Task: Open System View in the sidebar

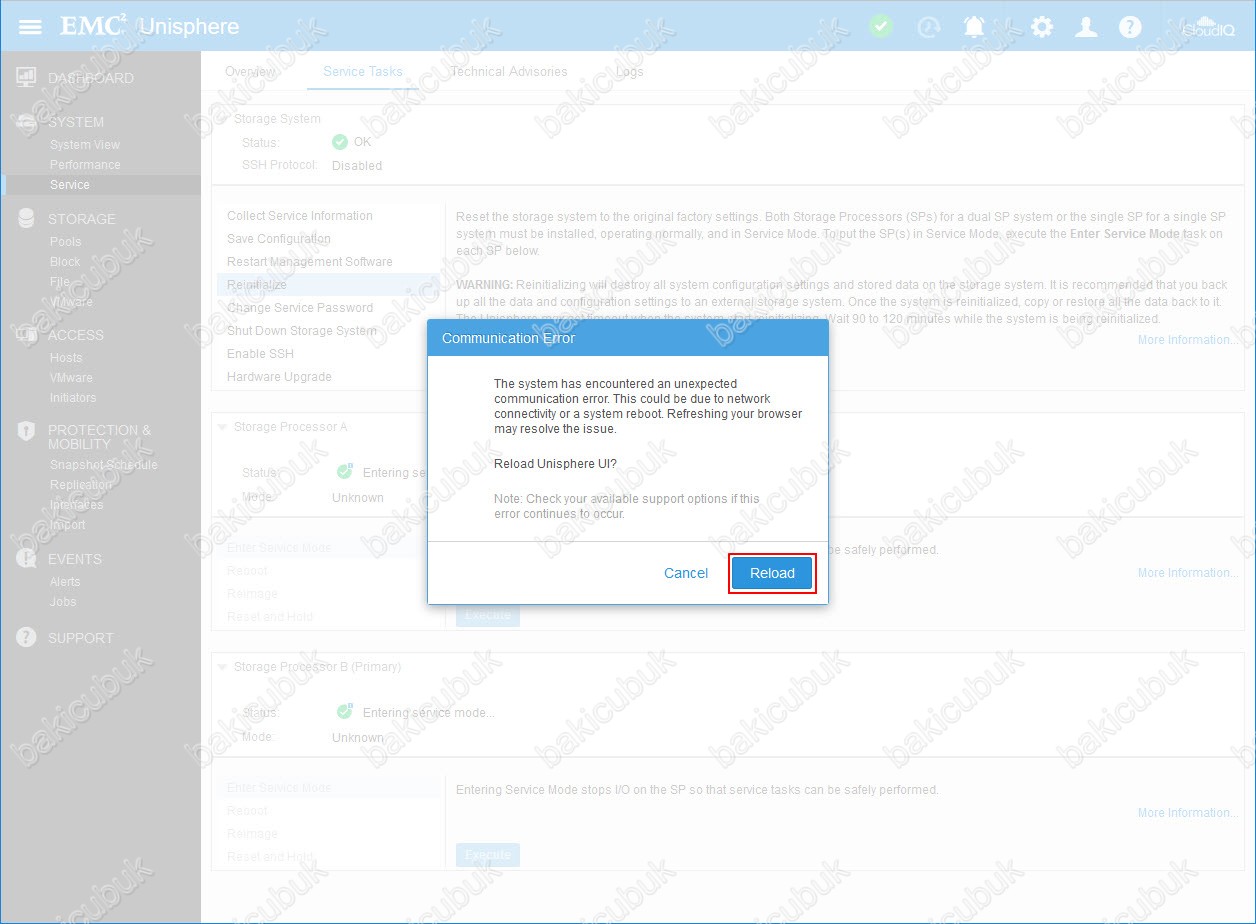Action: (85, 145)
